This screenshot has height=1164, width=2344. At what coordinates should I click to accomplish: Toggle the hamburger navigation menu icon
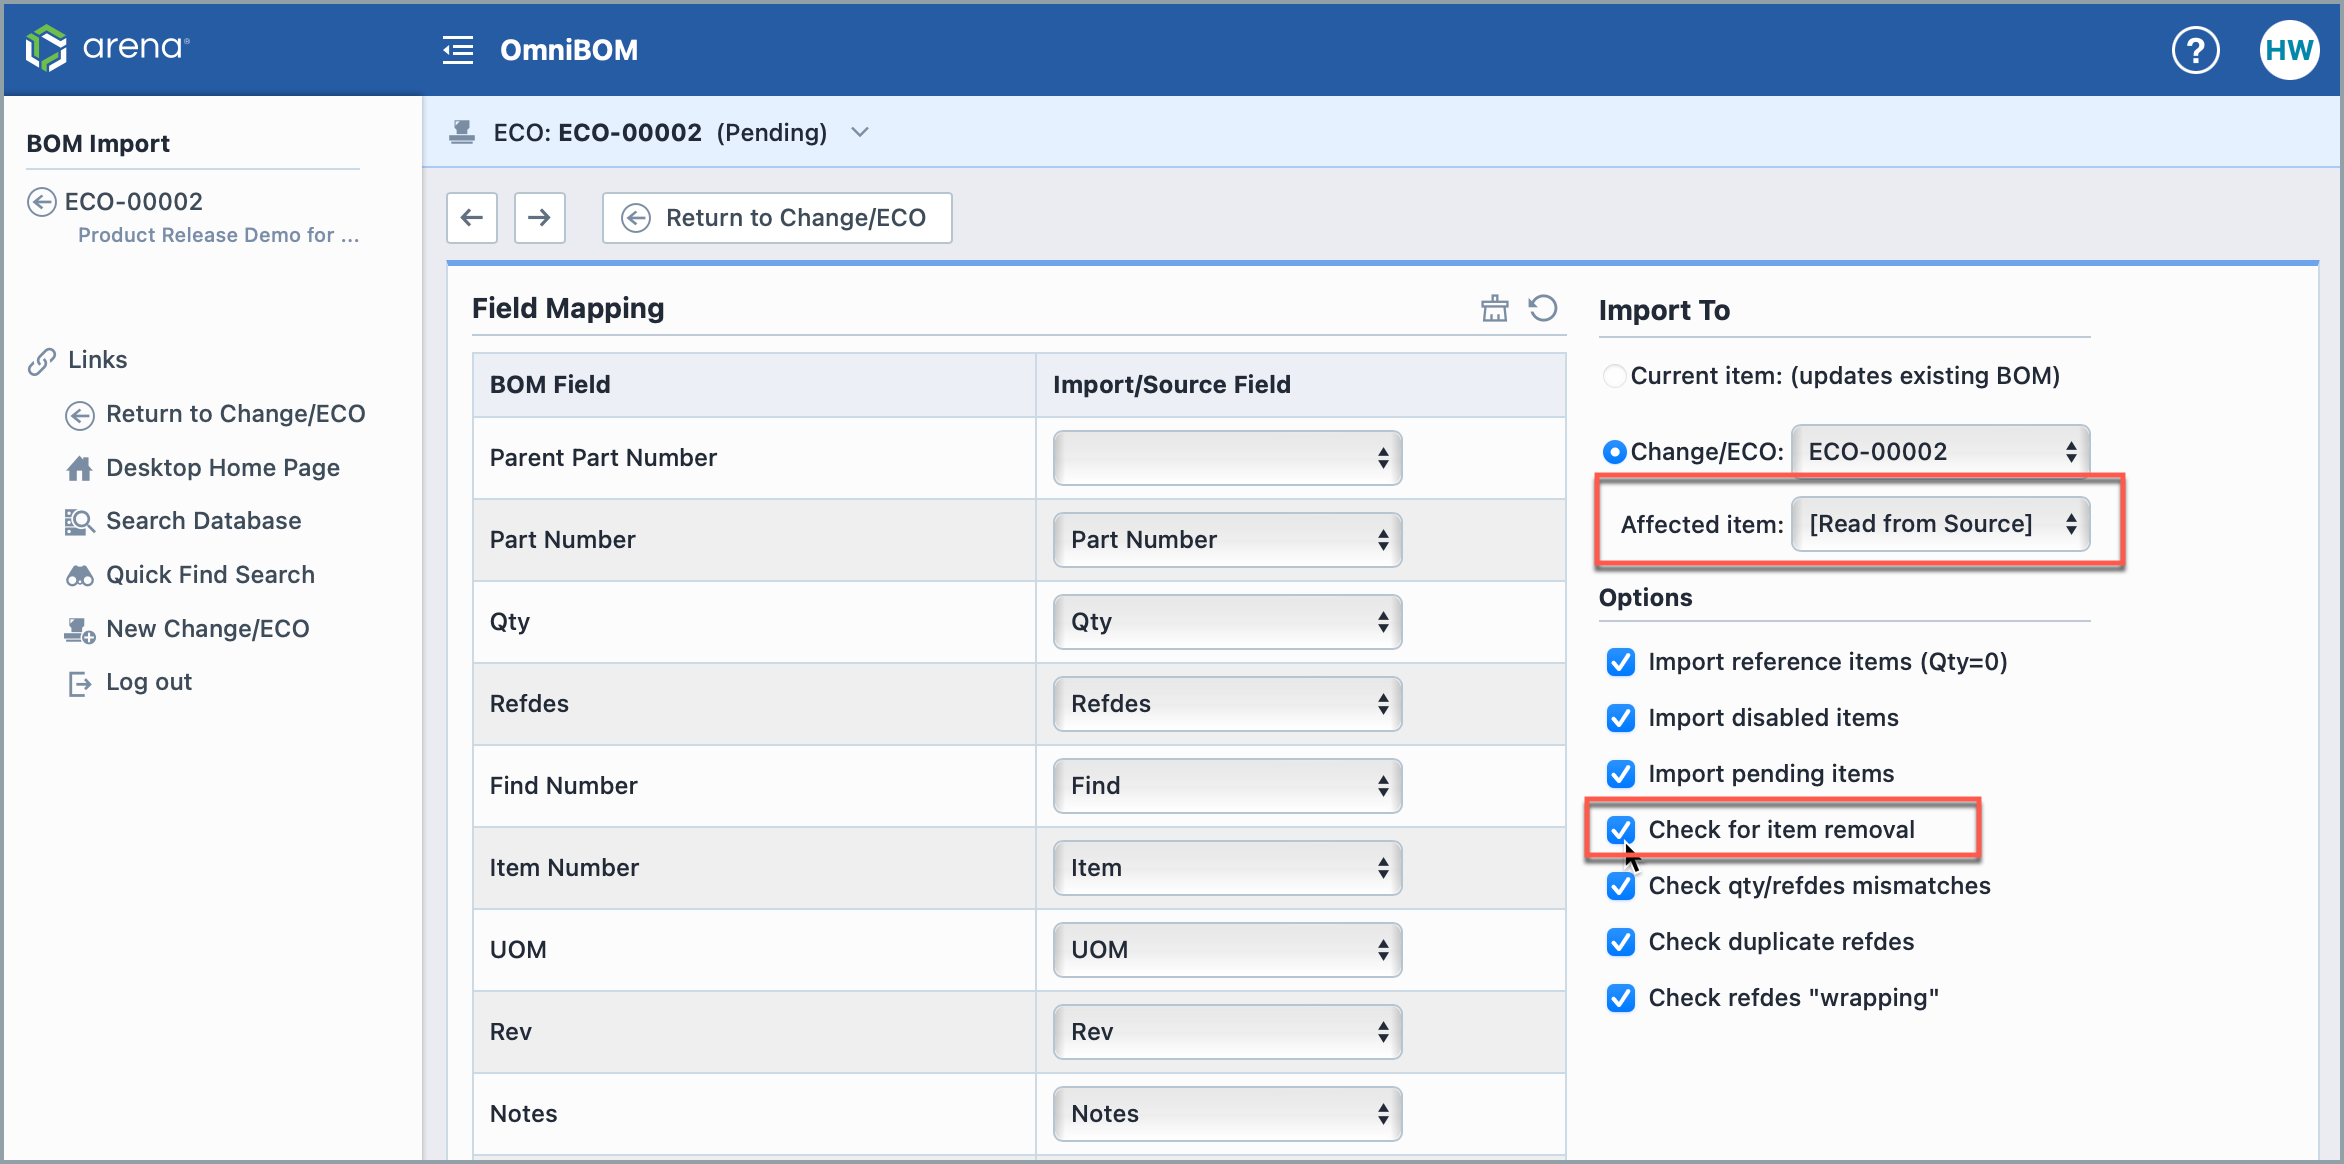click(458, 50)
